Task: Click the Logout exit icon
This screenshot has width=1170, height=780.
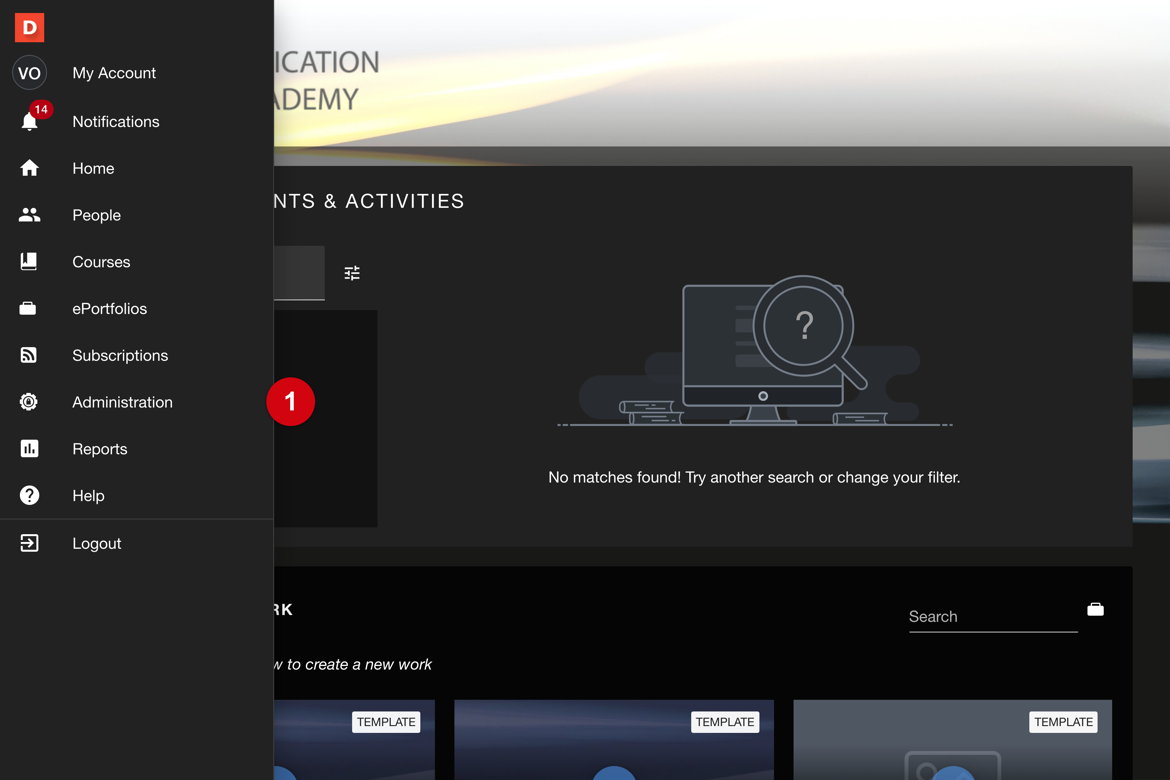Action: click(x=29, y=543)
